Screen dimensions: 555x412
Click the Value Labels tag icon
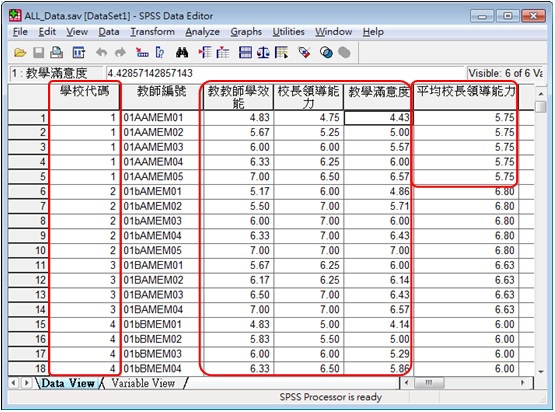click(304, 53)
